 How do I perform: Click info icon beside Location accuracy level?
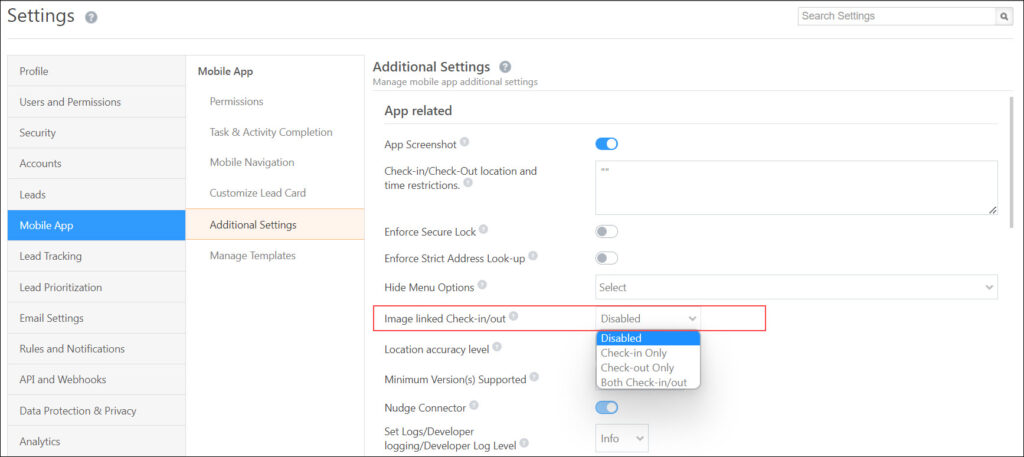(x=497, y=347)
